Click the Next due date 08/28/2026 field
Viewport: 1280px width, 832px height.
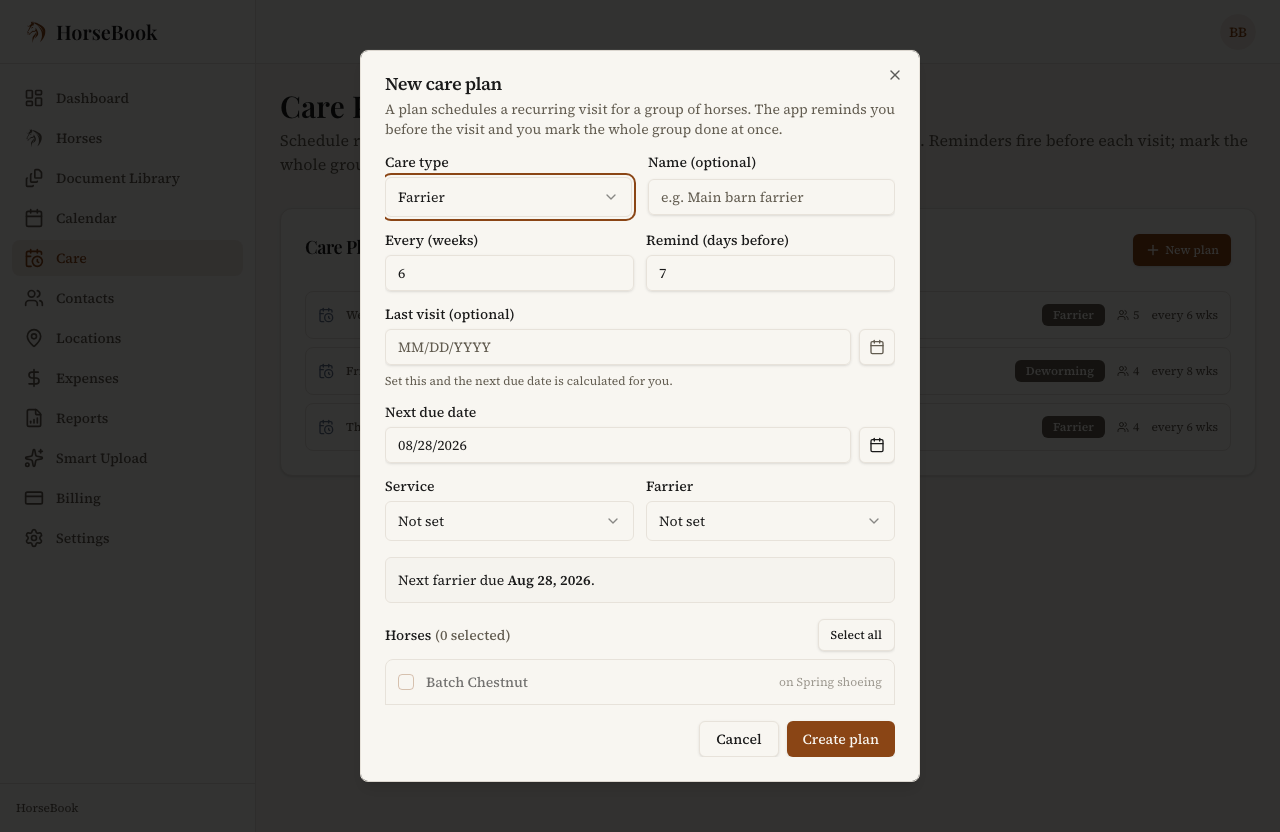(x=618, y=445)
